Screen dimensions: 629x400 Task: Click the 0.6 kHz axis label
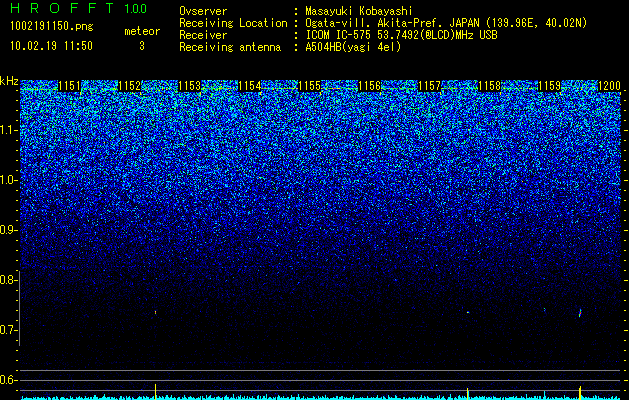(x=9, y=380)
